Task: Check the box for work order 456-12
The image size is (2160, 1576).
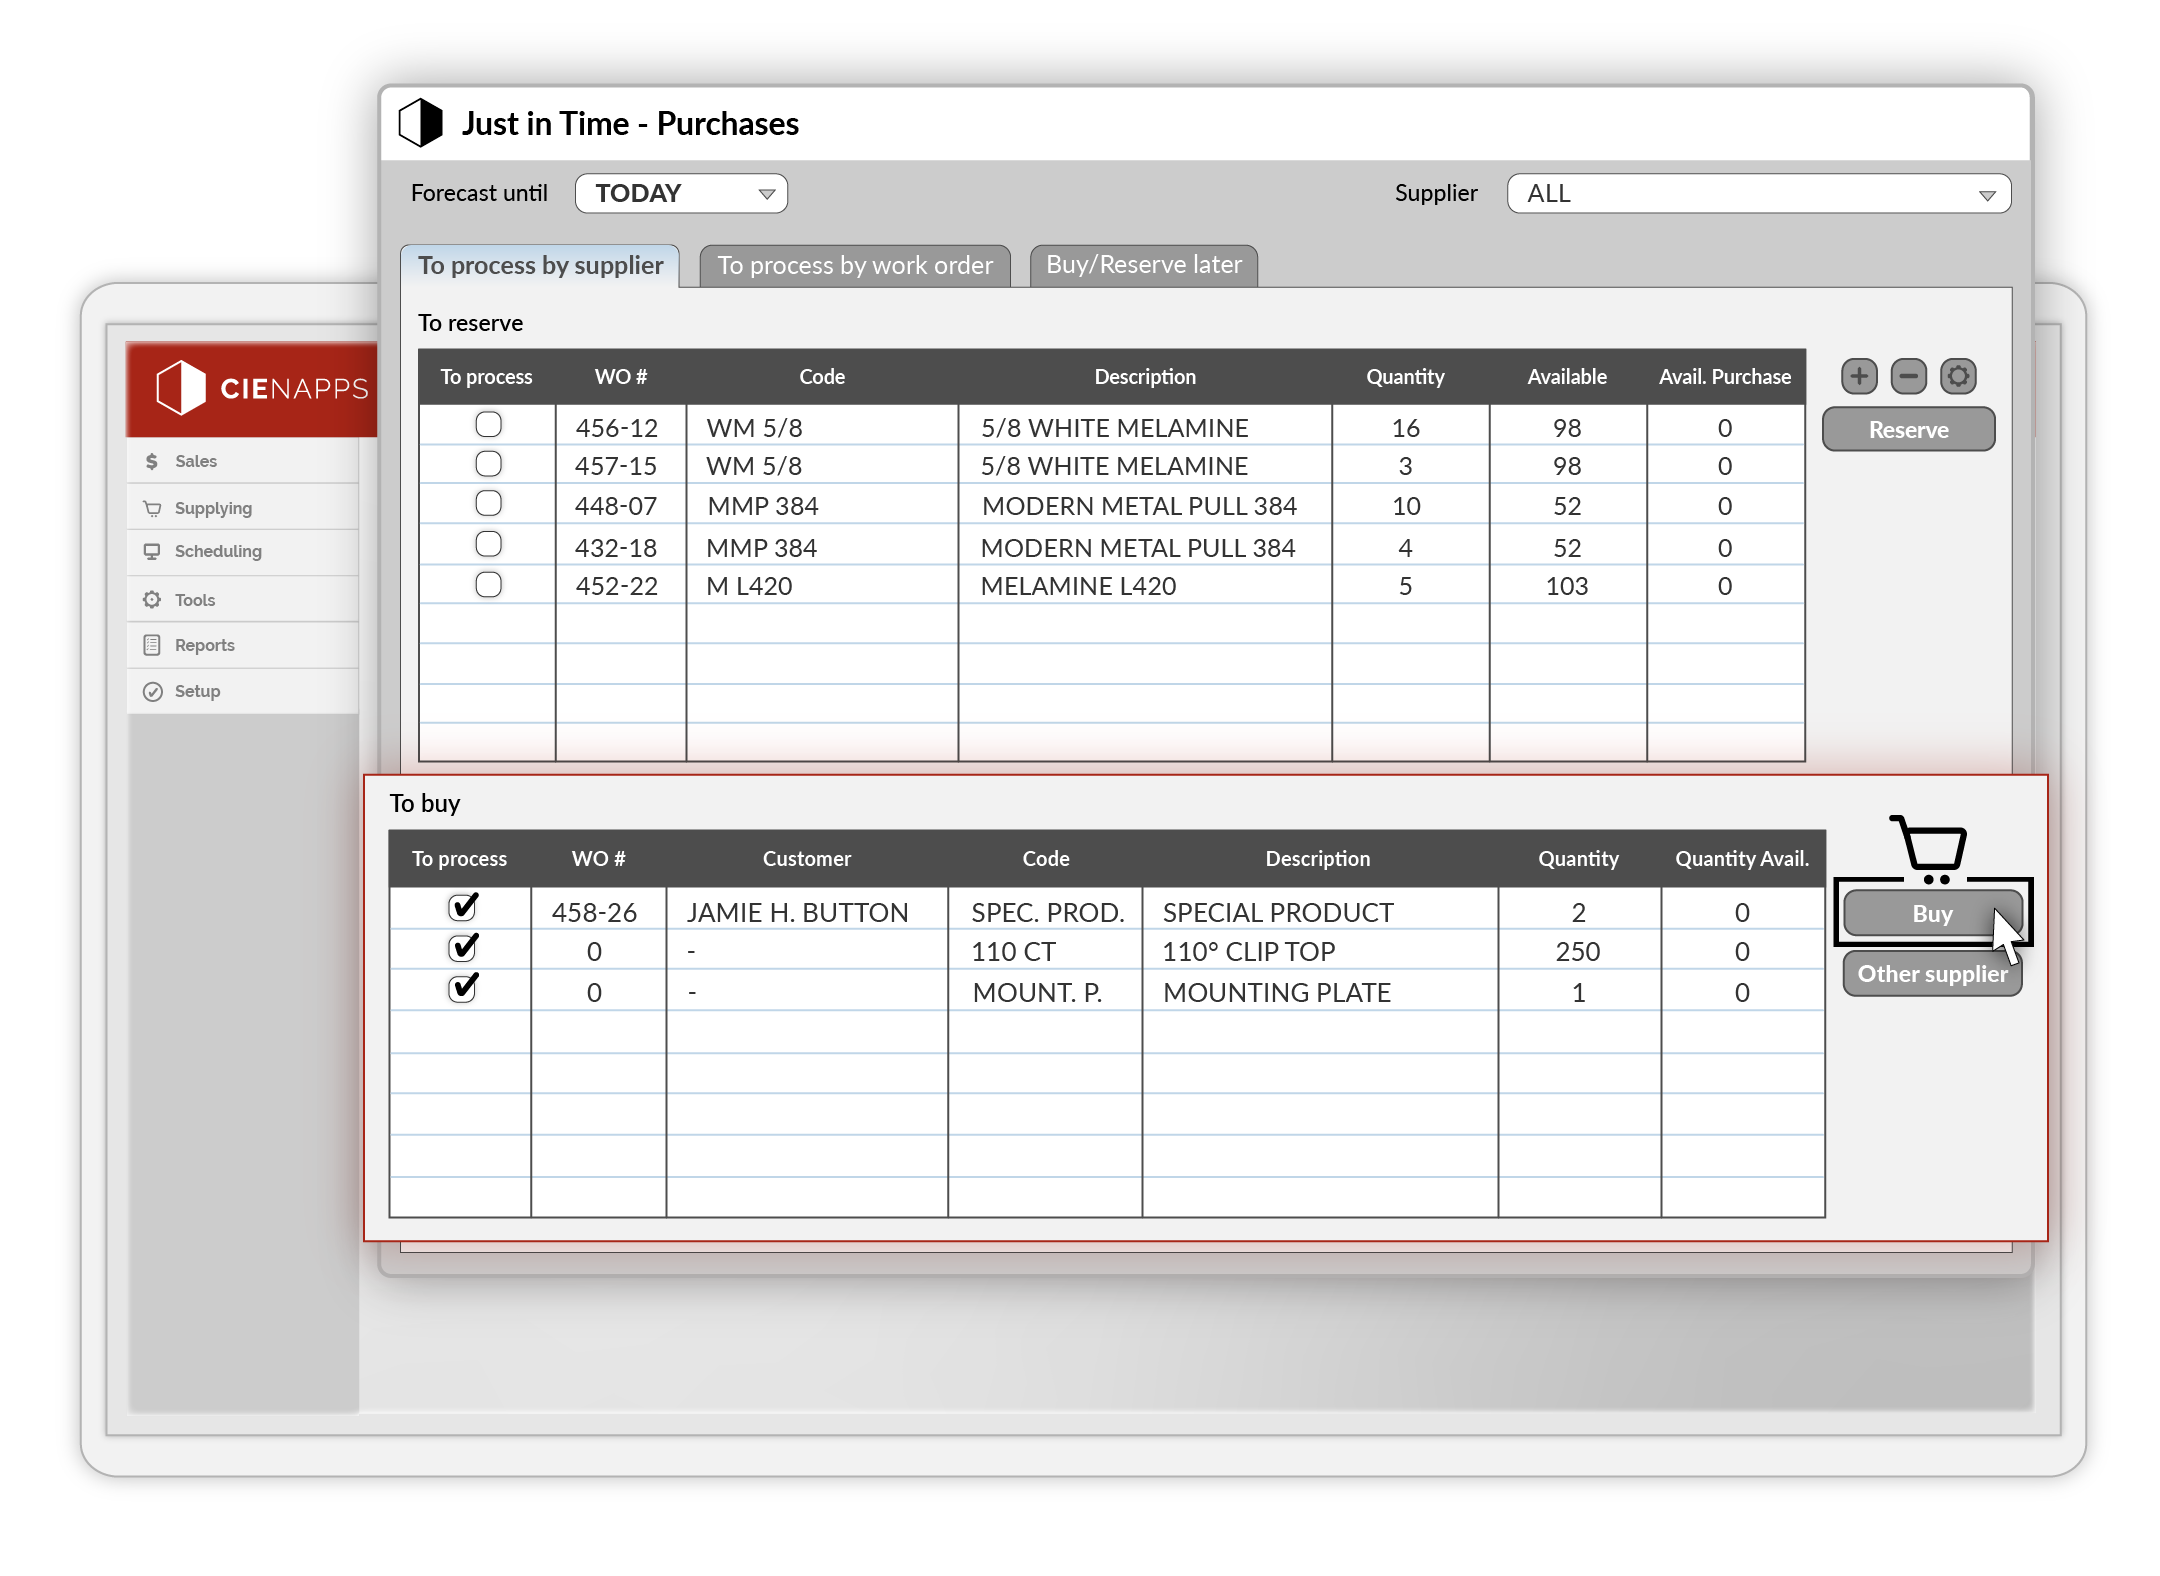Action: [488, 425]
